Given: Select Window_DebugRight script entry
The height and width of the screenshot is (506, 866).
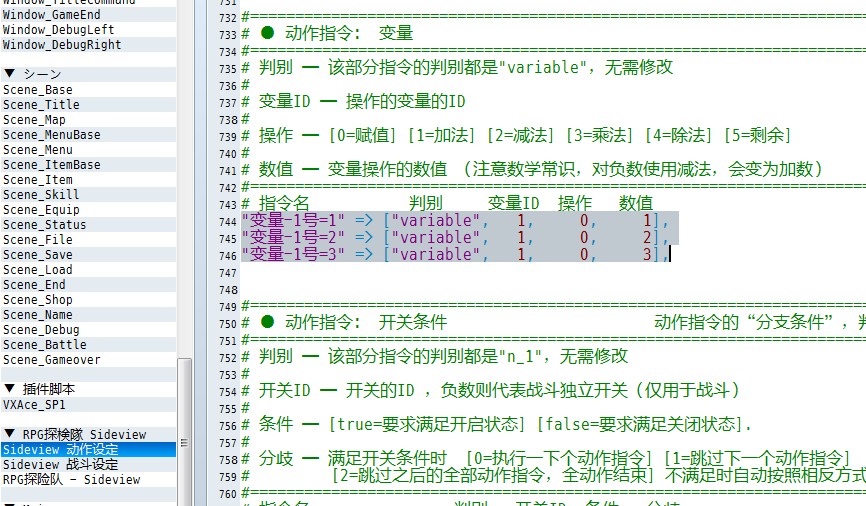Looking at the screenshot, I should coord(88,45).
